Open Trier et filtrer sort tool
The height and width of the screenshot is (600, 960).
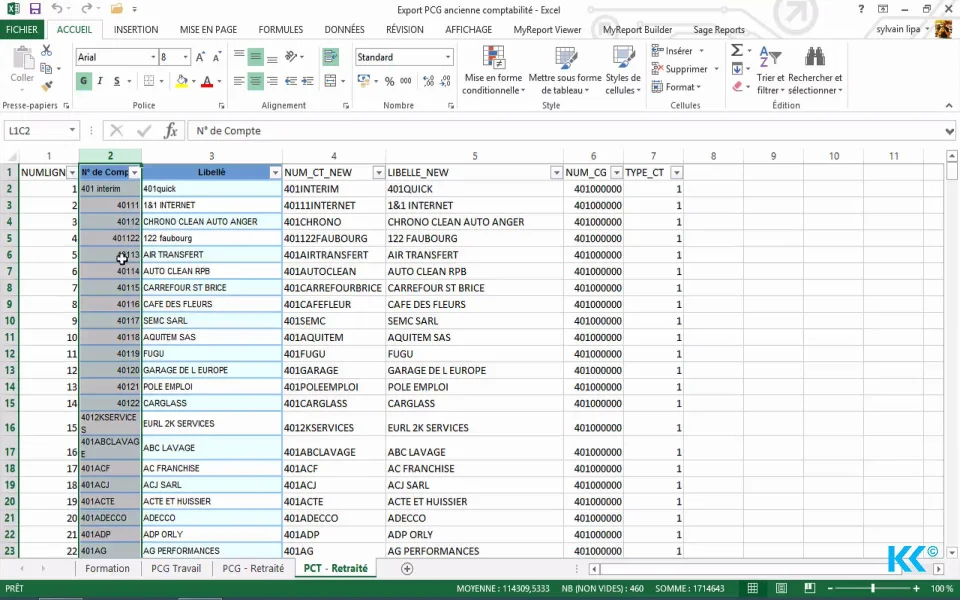click(x=770, y=70)
